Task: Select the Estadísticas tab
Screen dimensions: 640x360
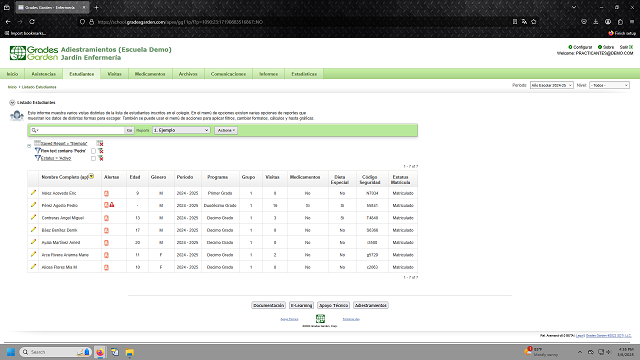Action: (304, 74)
